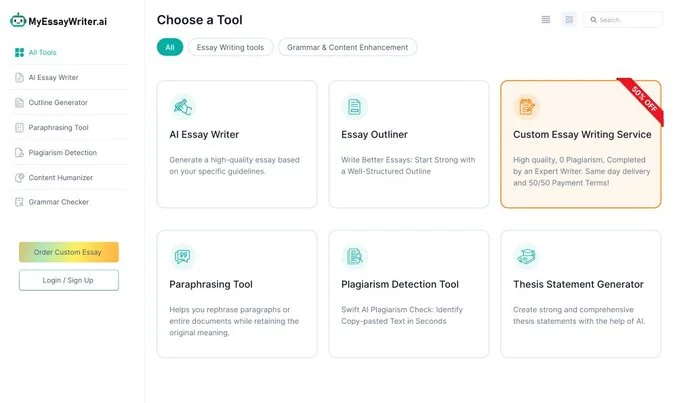The image size is (683, 403).
Task: Open Custom Essay Writing Service card title
Action: (582, 135)
